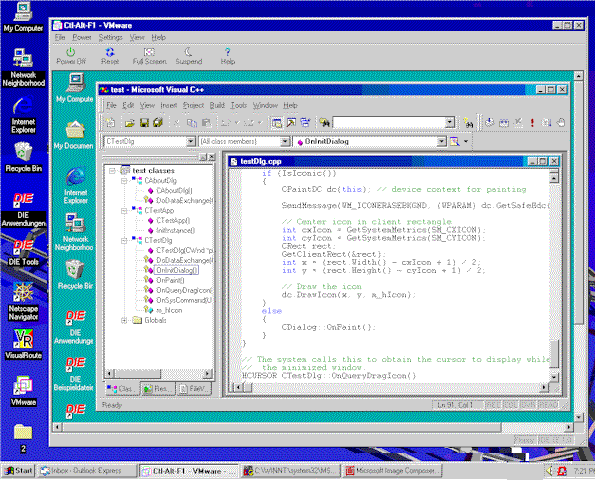Toggle the Workspace window icon

277,123
